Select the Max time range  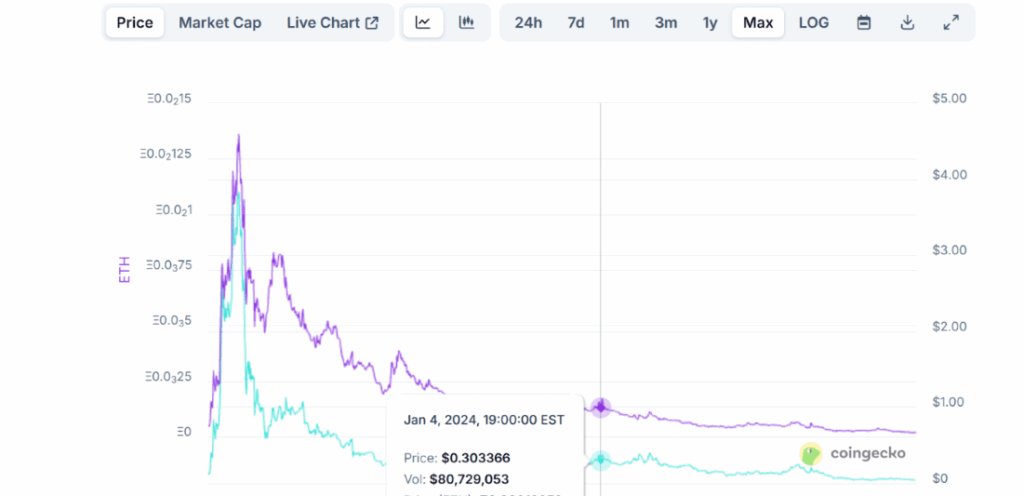coord(758,23)
